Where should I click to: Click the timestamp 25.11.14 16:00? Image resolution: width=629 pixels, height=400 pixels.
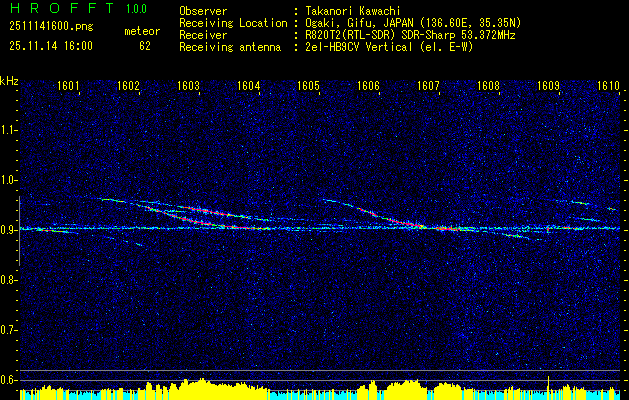[51, 46]
